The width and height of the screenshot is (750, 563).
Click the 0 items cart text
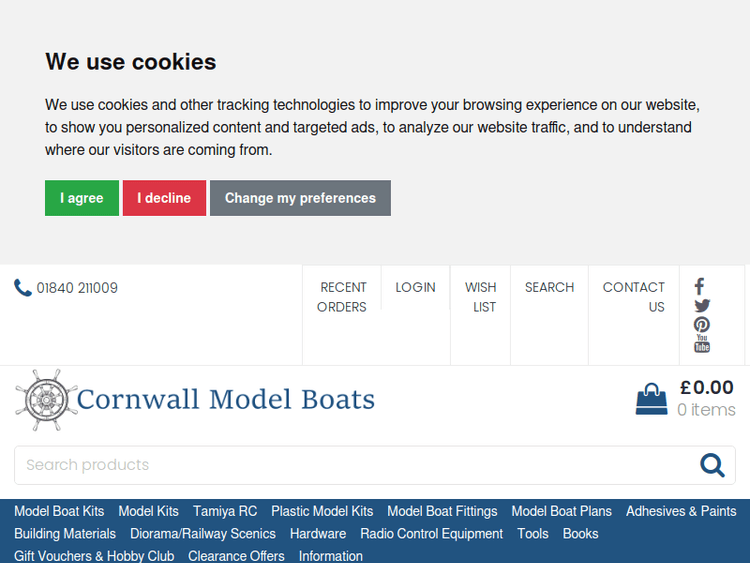pyautogui.click(x=706, y=410)
